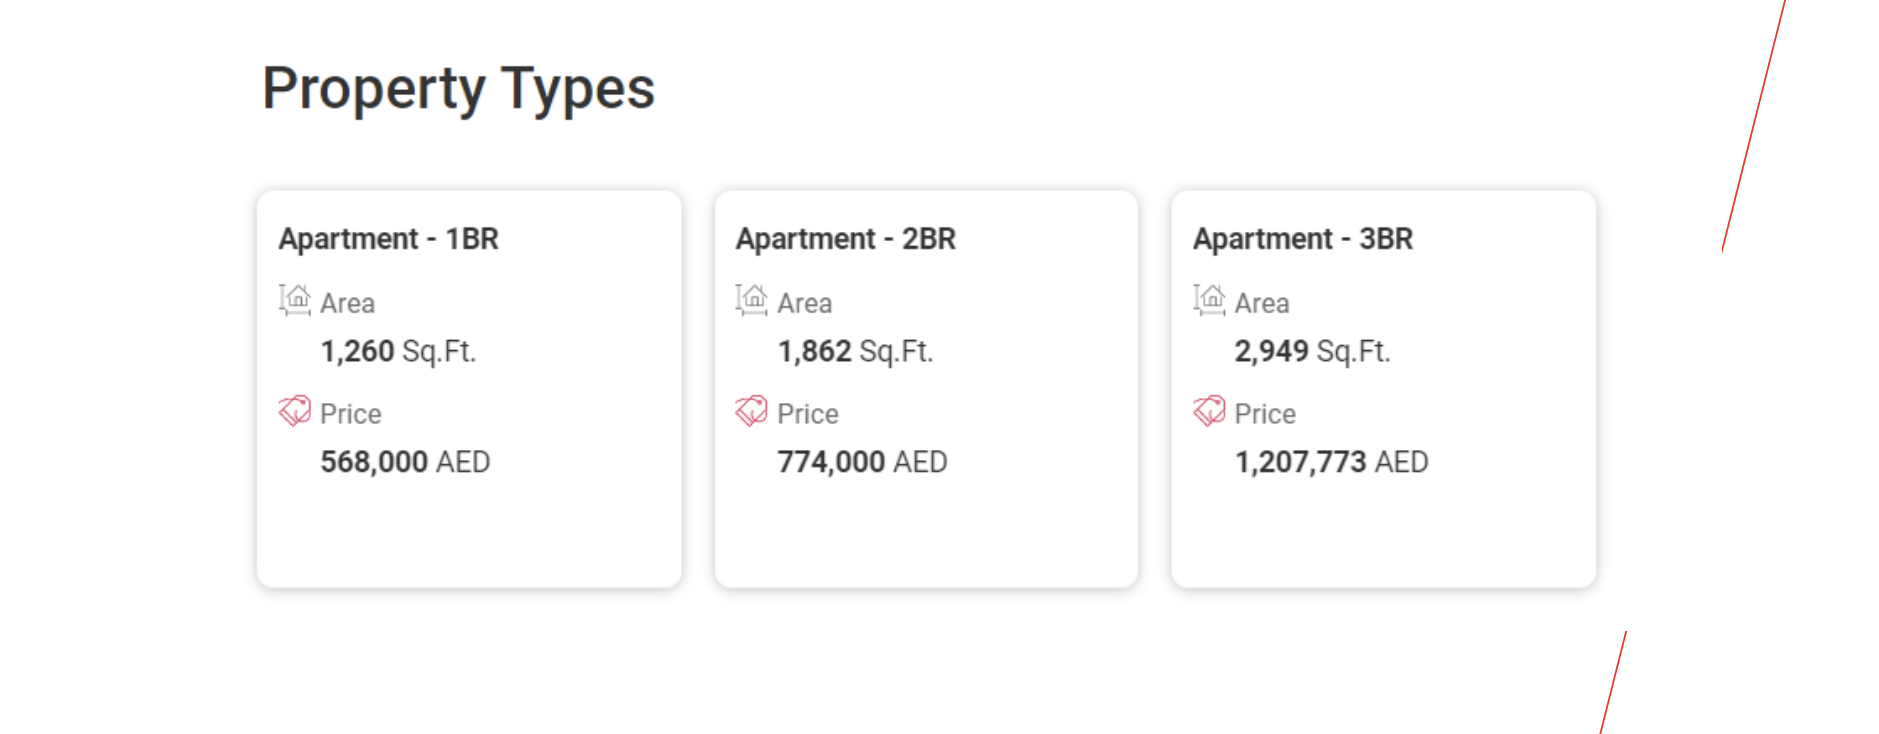
Task: Click the Price label in 1BR card
Action: (x=350, y=414)
